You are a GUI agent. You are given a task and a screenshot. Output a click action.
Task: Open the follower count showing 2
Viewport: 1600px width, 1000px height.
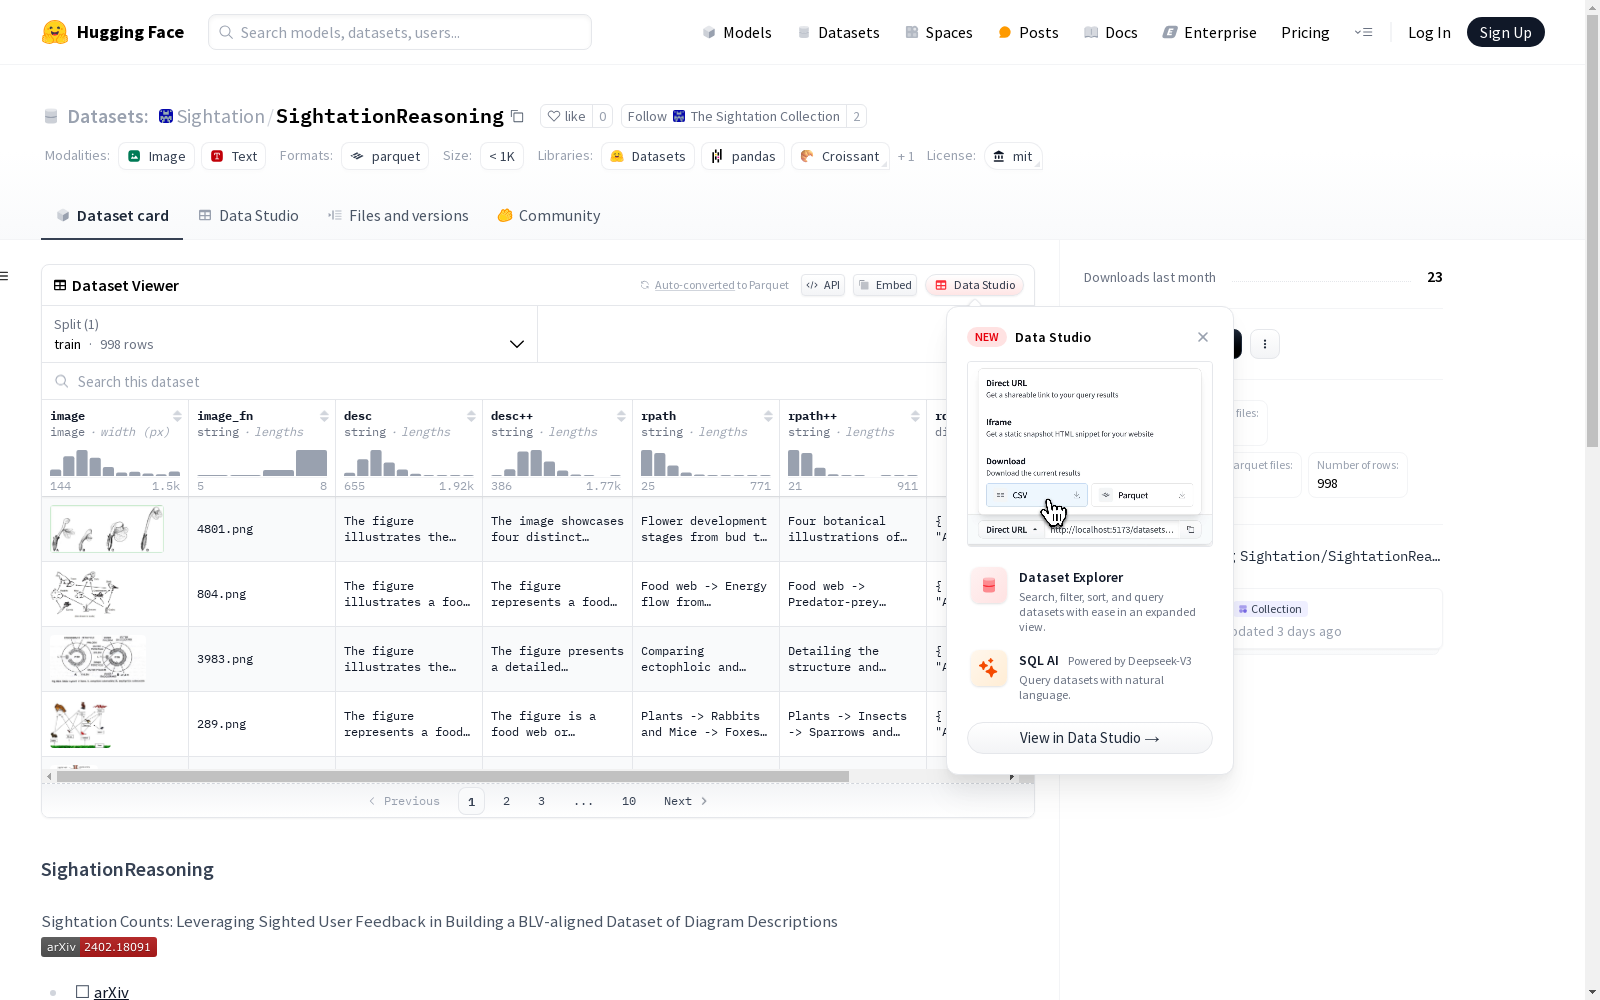click(856, 116)
